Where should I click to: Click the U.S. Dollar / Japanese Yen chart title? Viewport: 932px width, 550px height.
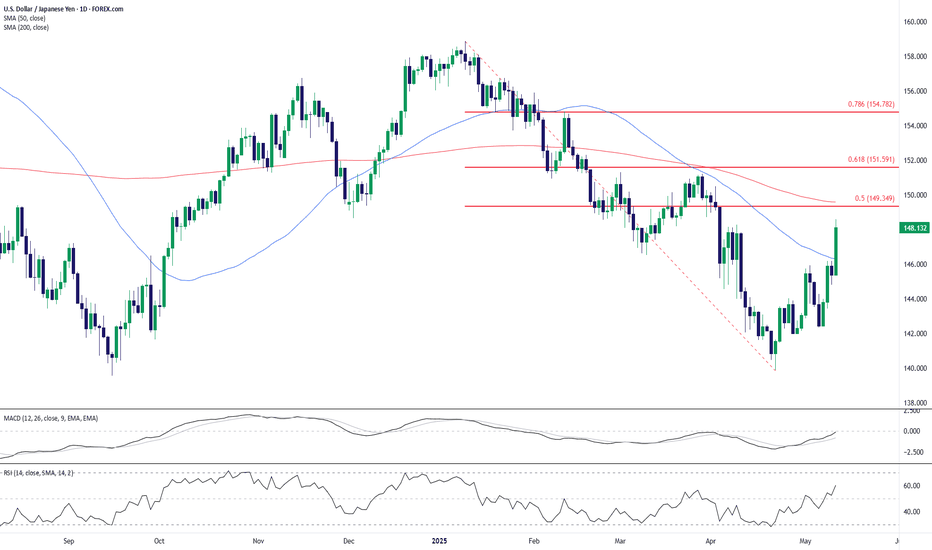tap(64, 9)
